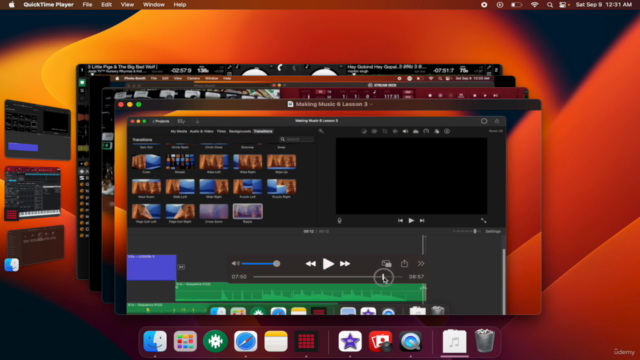Select the highlighted Ripple transition thumbnail

pos(248,211)
